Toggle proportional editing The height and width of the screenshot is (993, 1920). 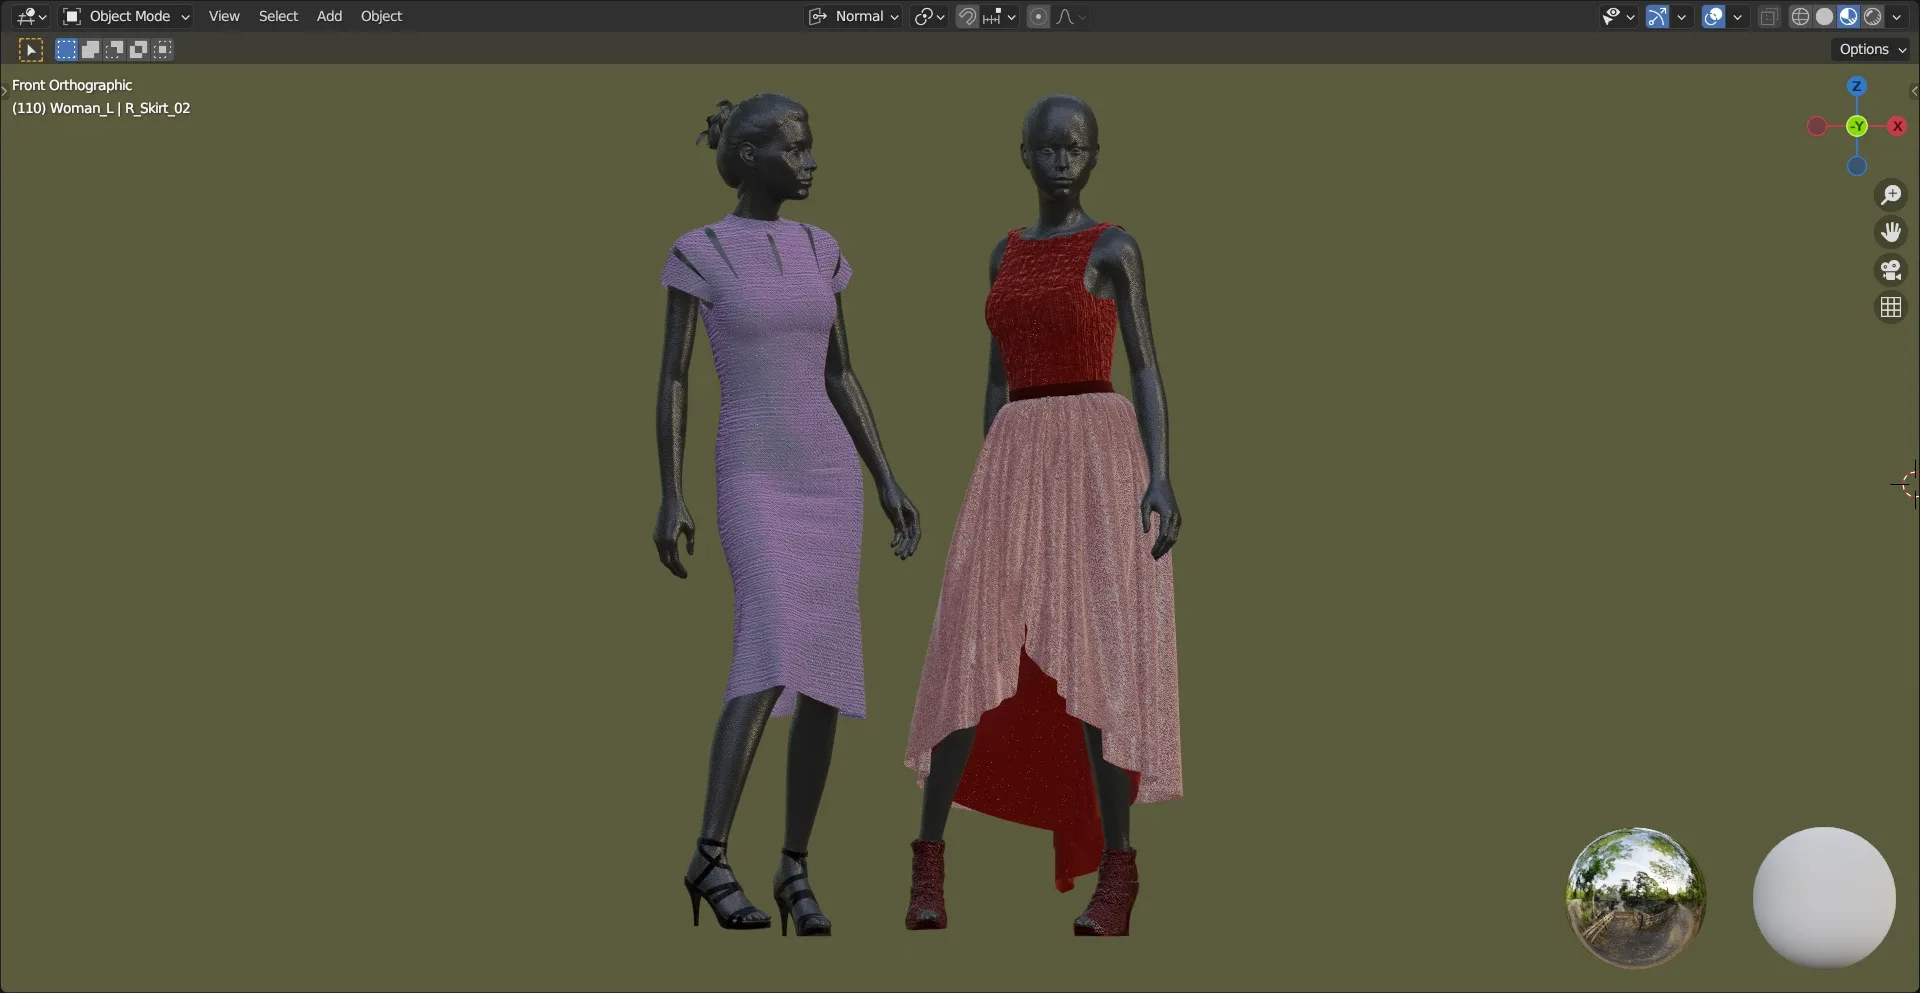[1038, 16]
